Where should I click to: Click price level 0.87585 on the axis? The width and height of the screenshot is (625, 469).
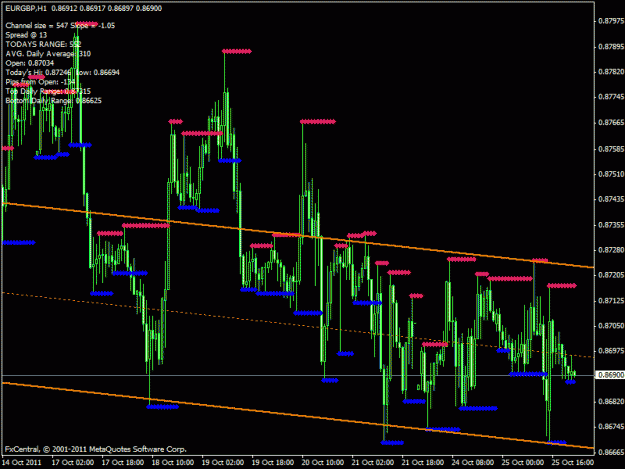(611, 149)
